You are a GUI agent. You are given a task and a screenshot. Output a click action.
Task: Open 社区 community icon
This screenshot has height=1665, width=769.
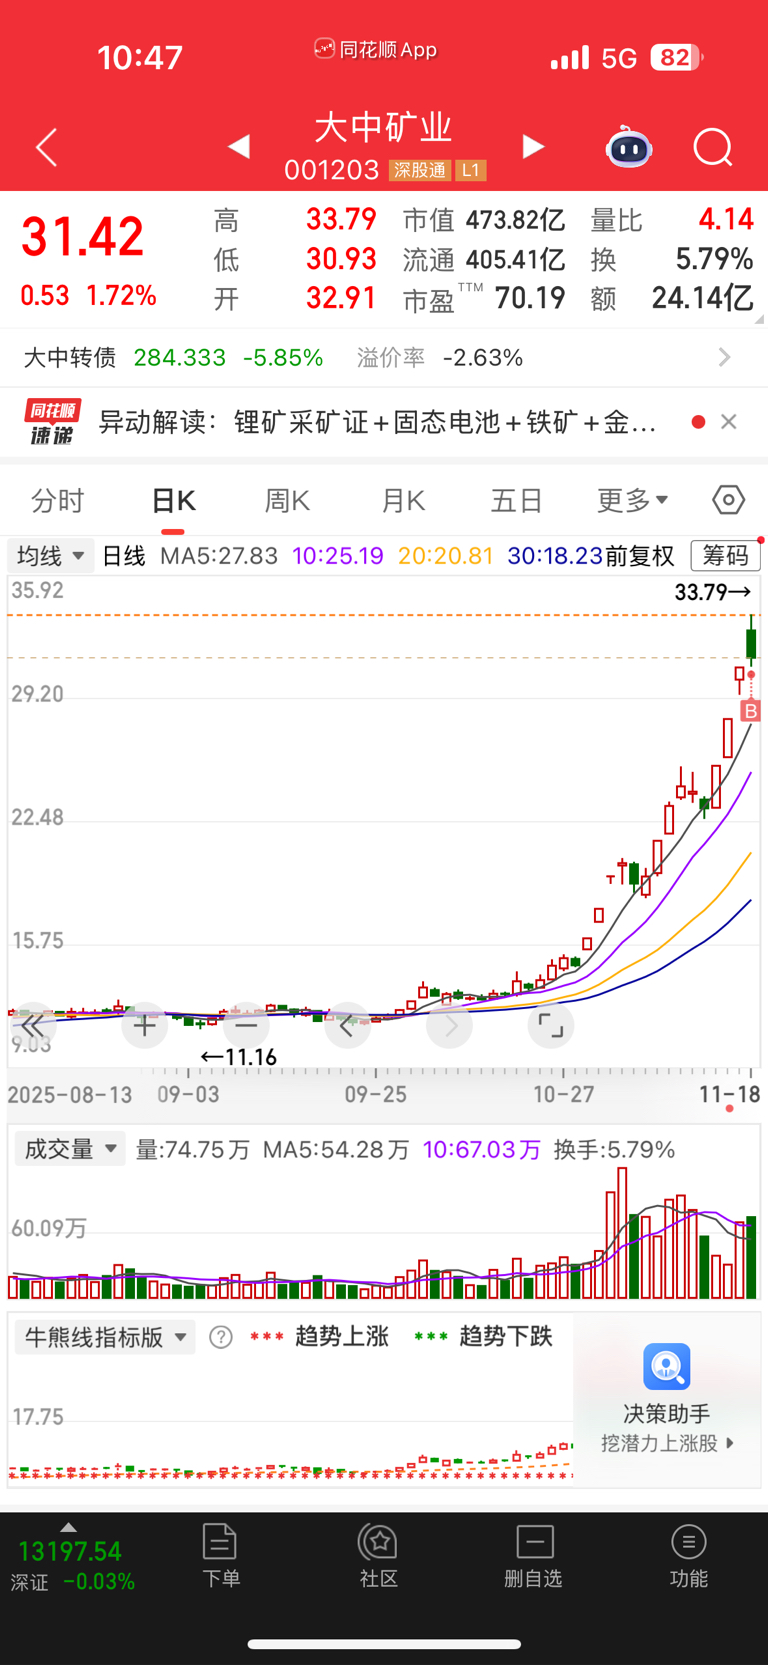[x=379, y=1555]
